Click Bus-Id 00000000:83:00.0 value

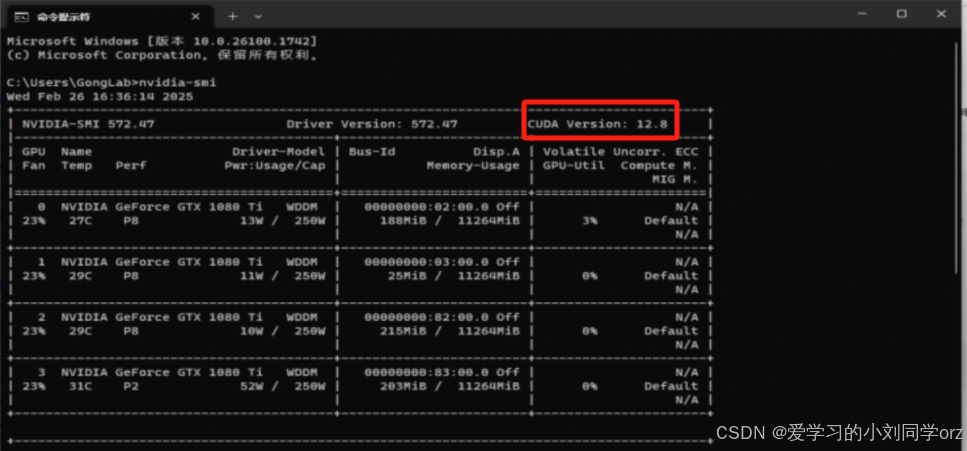[427, 373]
